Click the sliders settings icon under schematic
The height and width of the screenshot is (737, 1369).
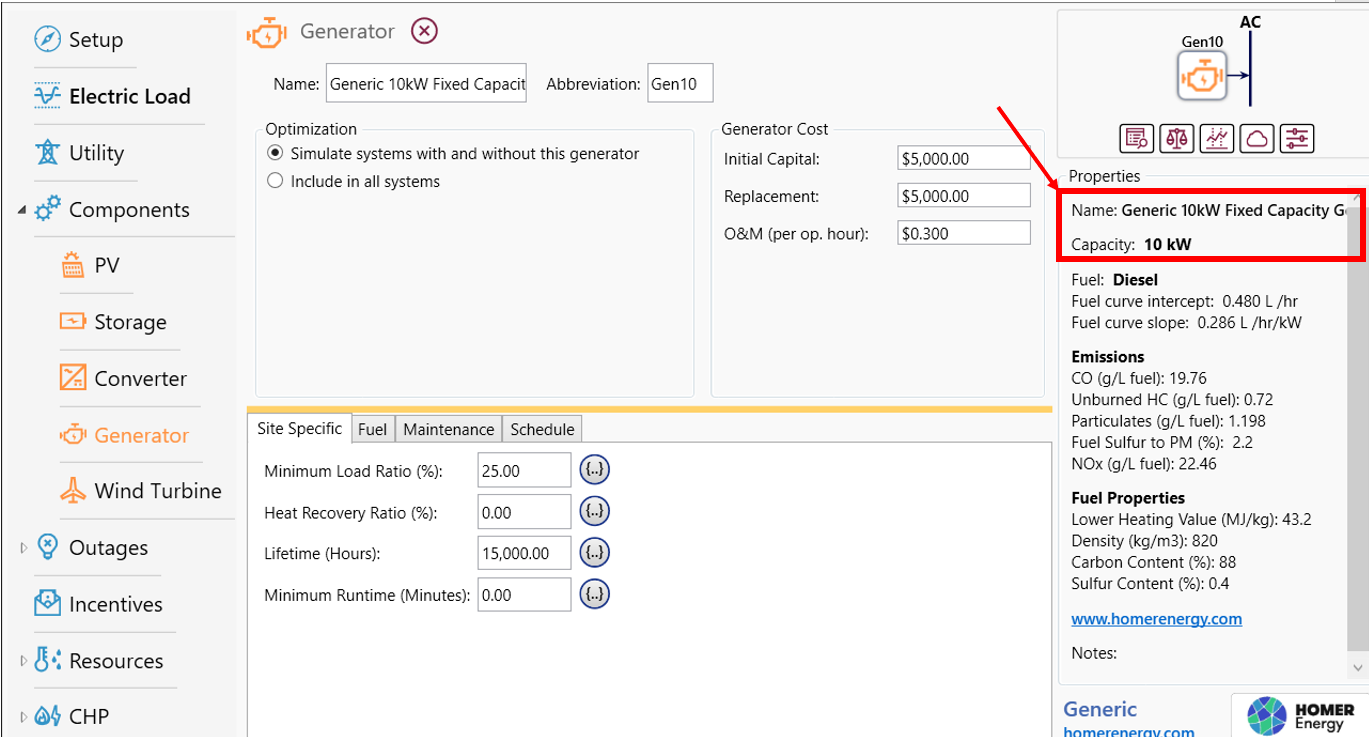(1297, 139)
